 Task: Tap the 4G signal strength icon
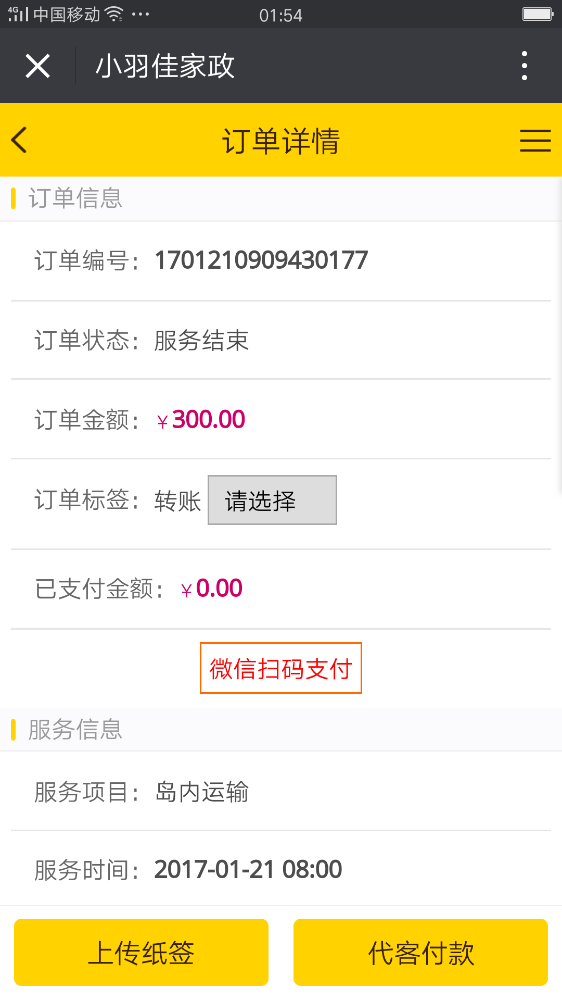tap(18, 14)
